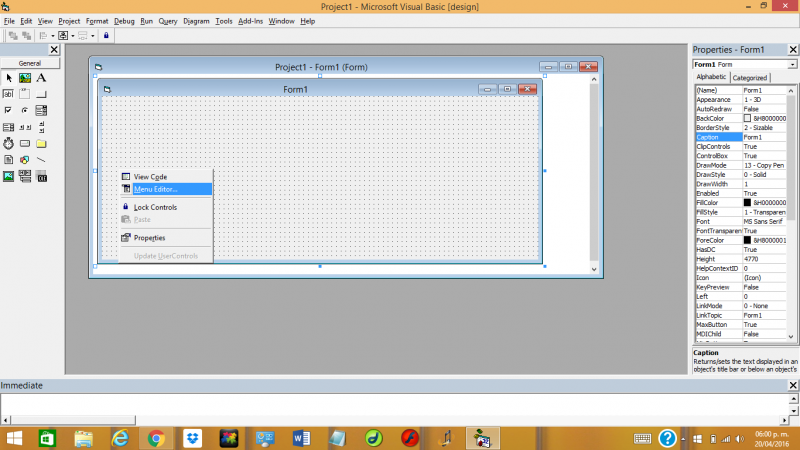Select the PictureBox control tool
The height and width of the screenshot is (450, 800).
click(25, 78)
